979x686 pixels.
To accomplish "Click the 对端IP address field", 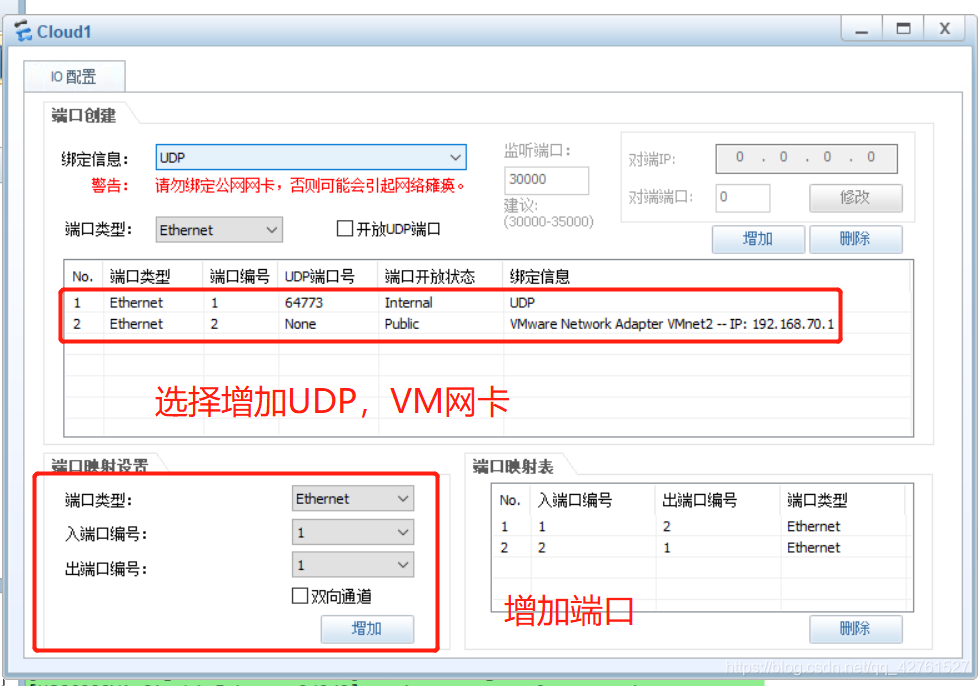I will point(806,158).
